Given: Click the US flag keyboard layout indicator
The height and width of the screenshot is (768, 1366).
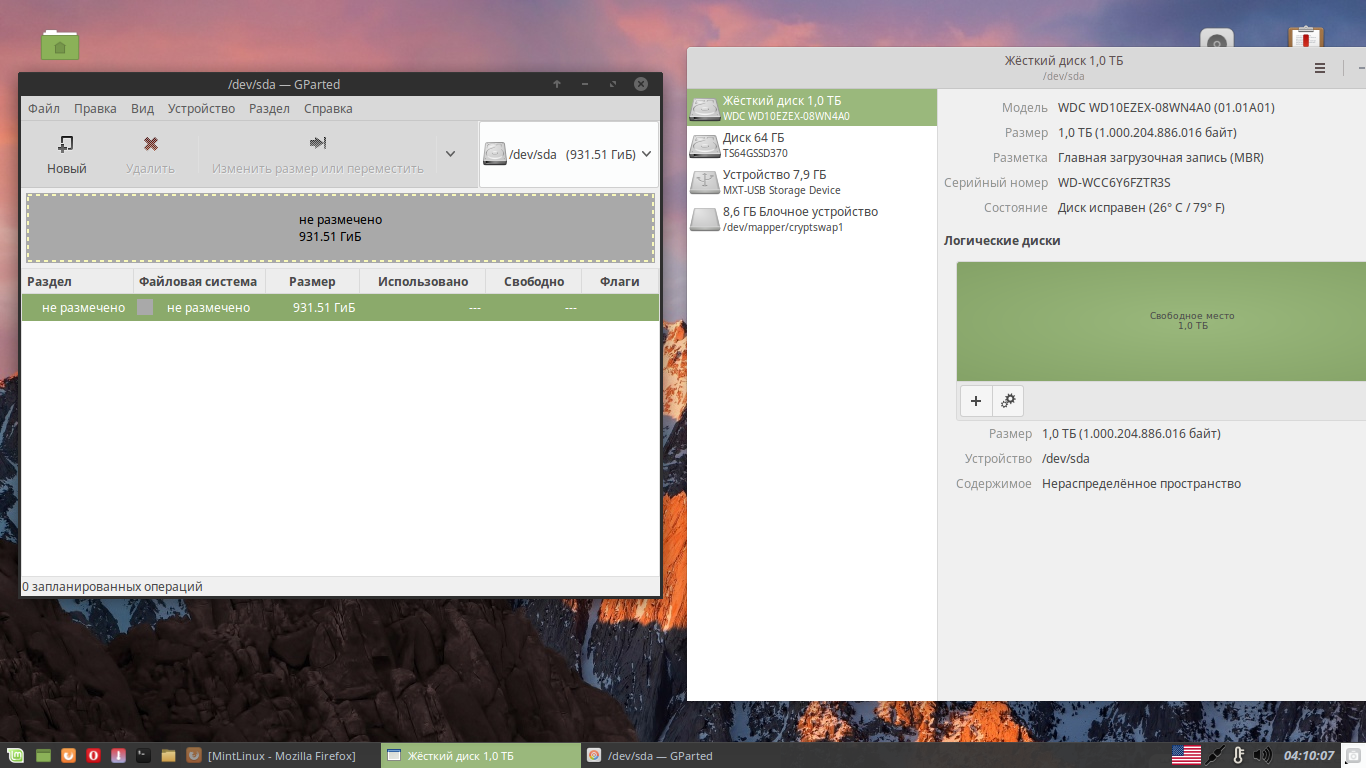Looking at the screenshot, I should pos(1186,756).
